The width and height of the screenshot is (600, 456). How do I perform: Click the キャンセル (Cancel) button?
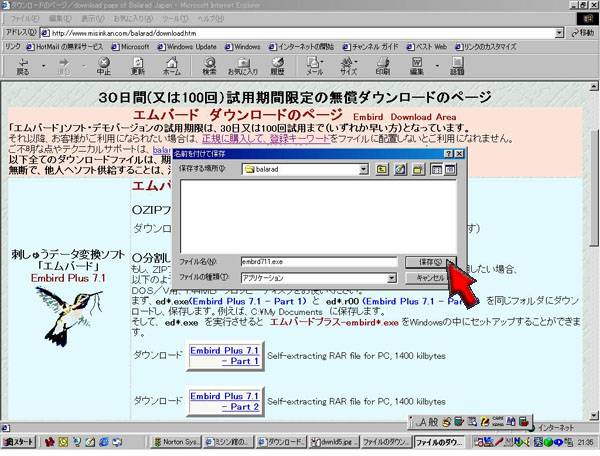coord(430,278)
